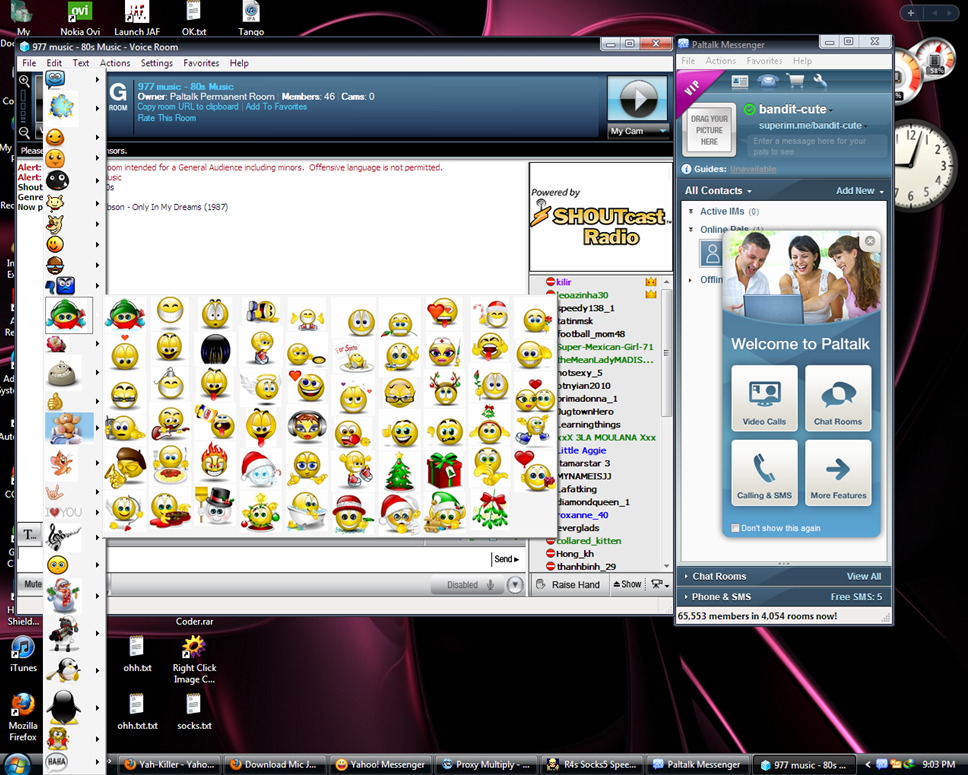Pick the Christmas tree emoticon

pos(399,471)
